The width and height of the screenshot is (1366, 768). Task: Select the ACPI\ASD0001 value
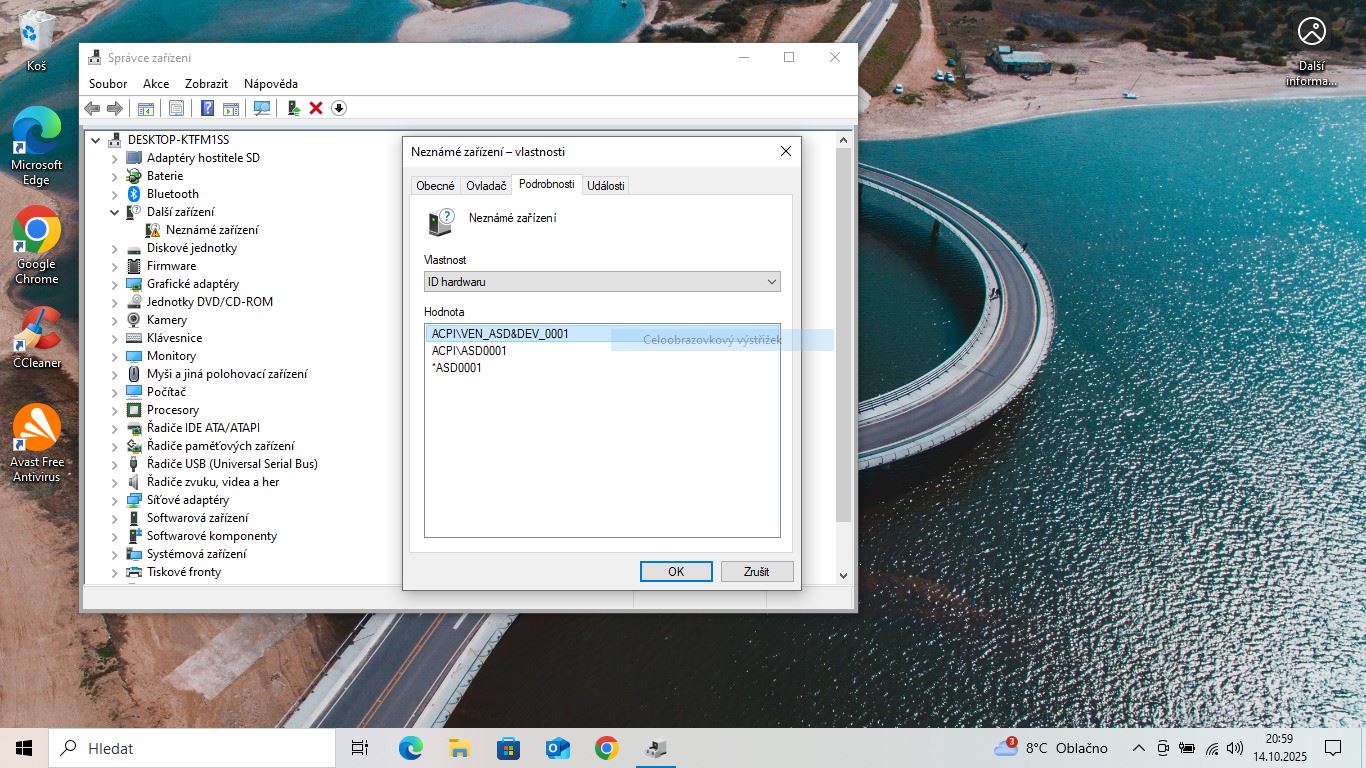(x=469, y=351)
